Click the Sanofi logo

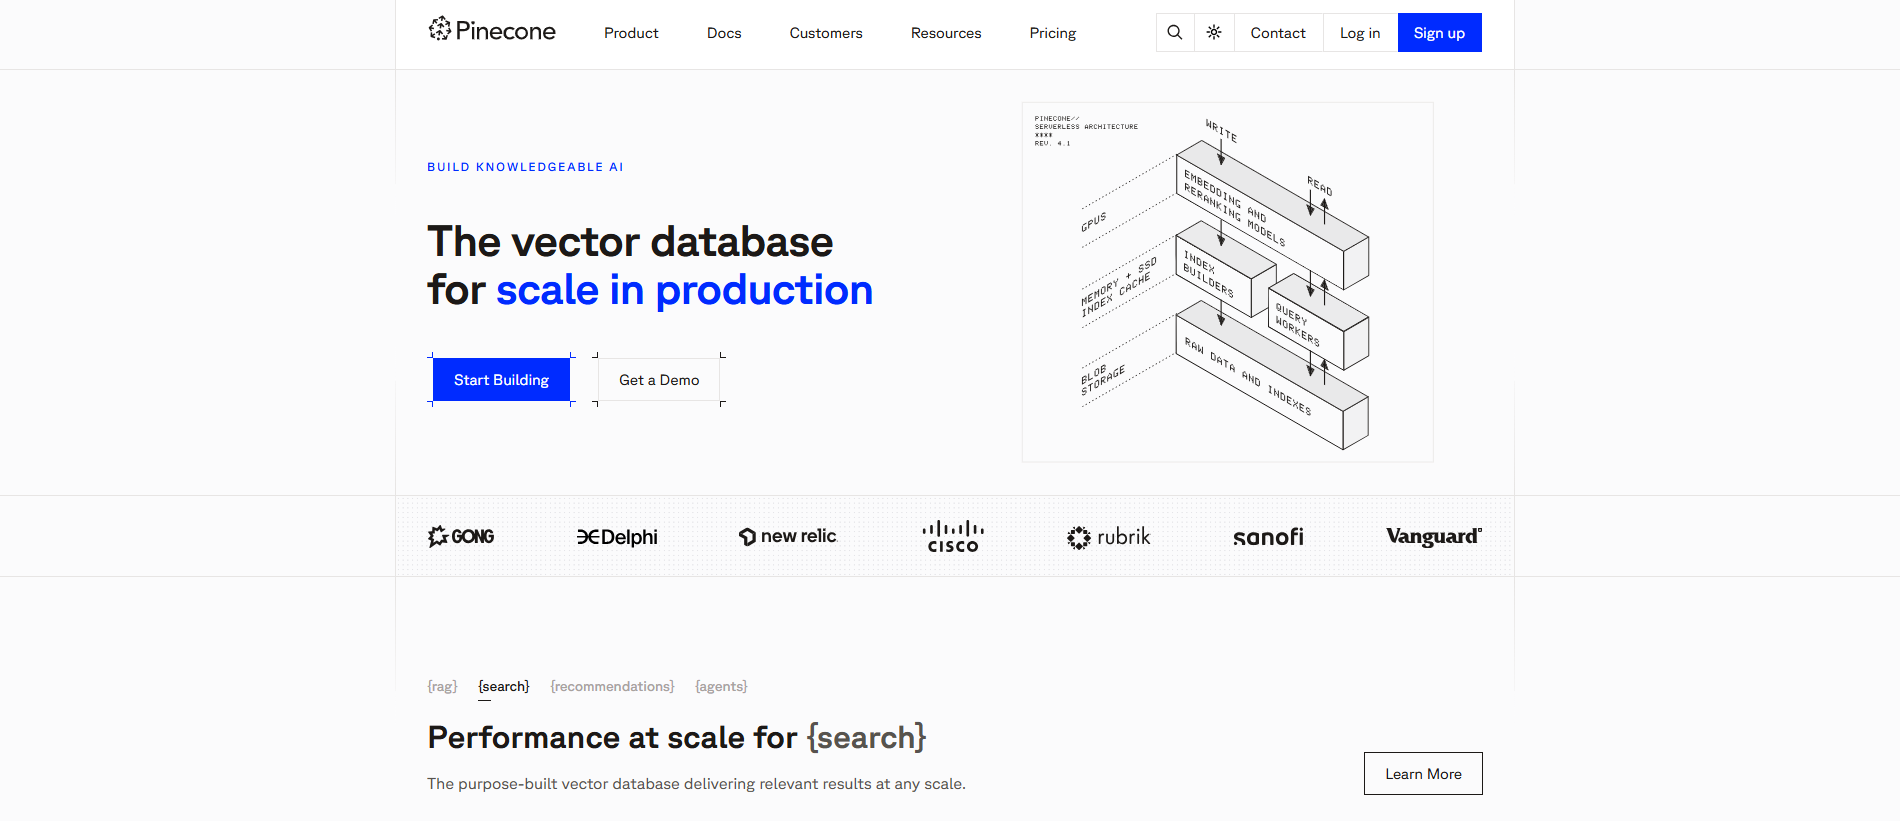click(x=1268, y=537)
